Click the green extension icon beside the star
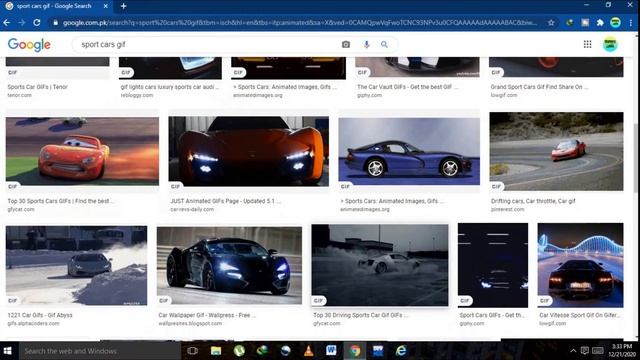 (x=570, y=23)
